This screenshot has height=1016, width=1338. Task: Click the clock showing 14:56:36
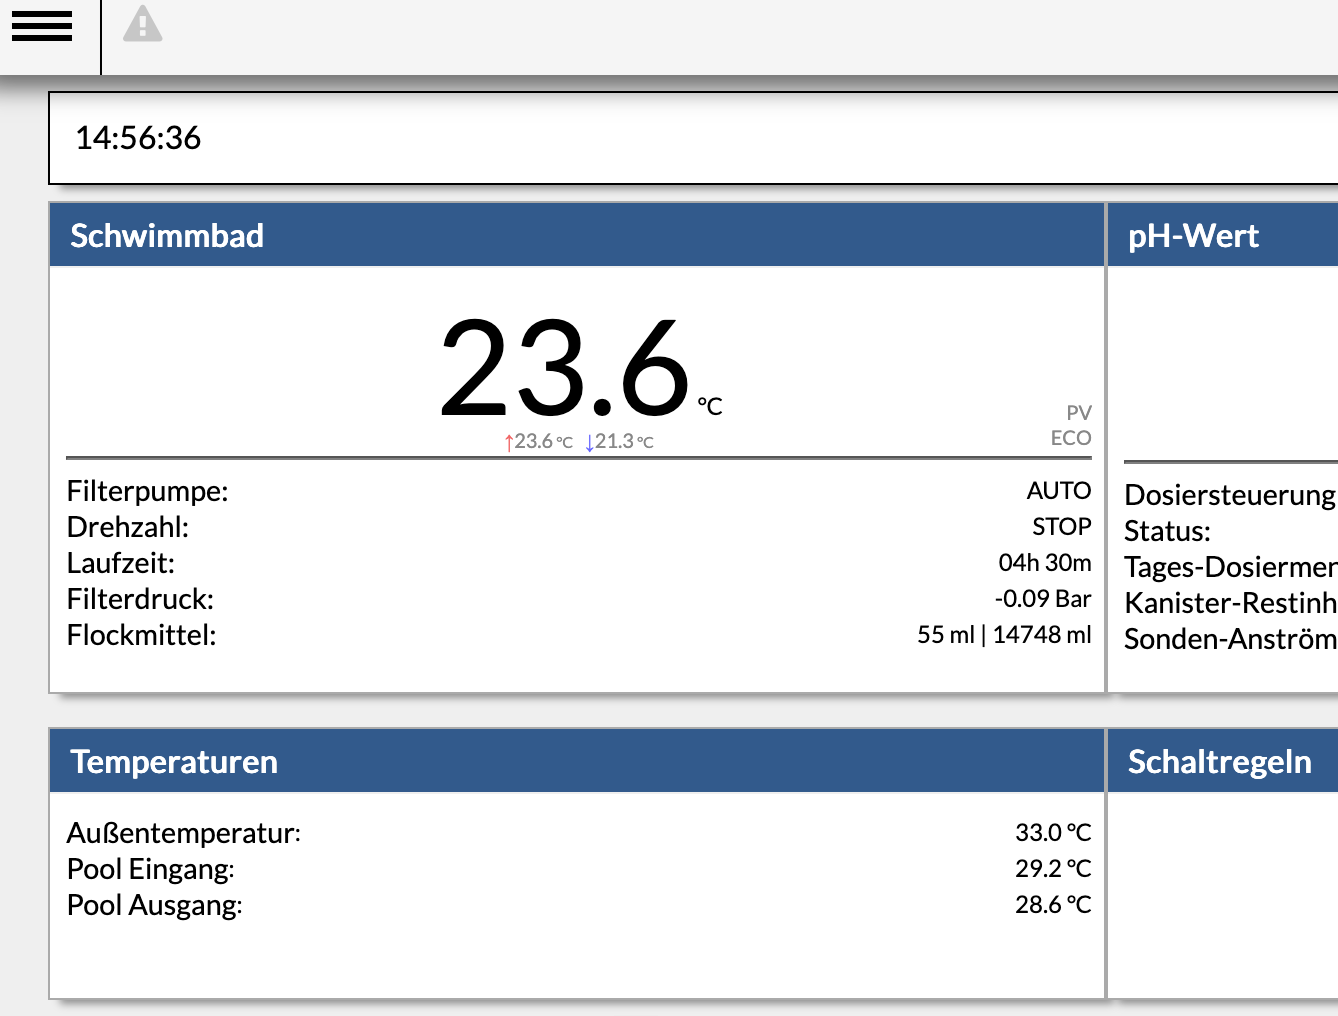coord(138,138)
